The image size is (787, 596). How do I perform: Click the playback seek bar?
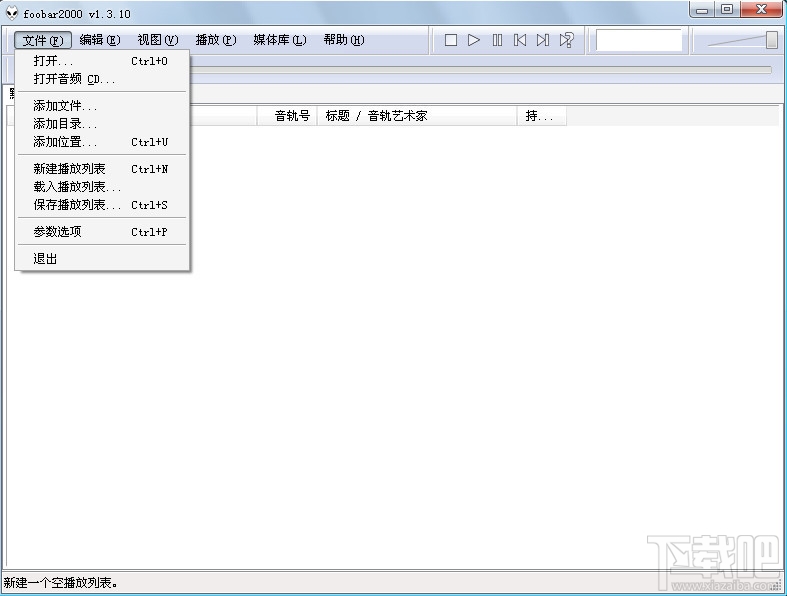pos(481,70)
